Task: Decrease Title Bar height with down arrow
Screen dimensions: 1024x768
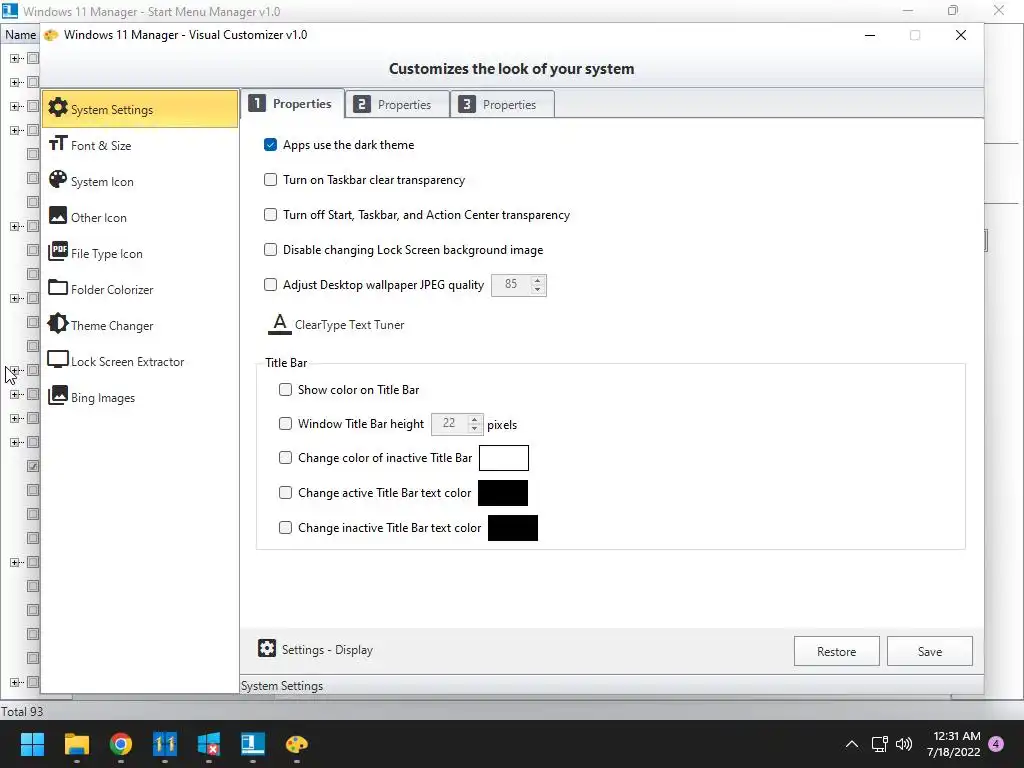Action: pyautogui.click(x=475, y=428)
